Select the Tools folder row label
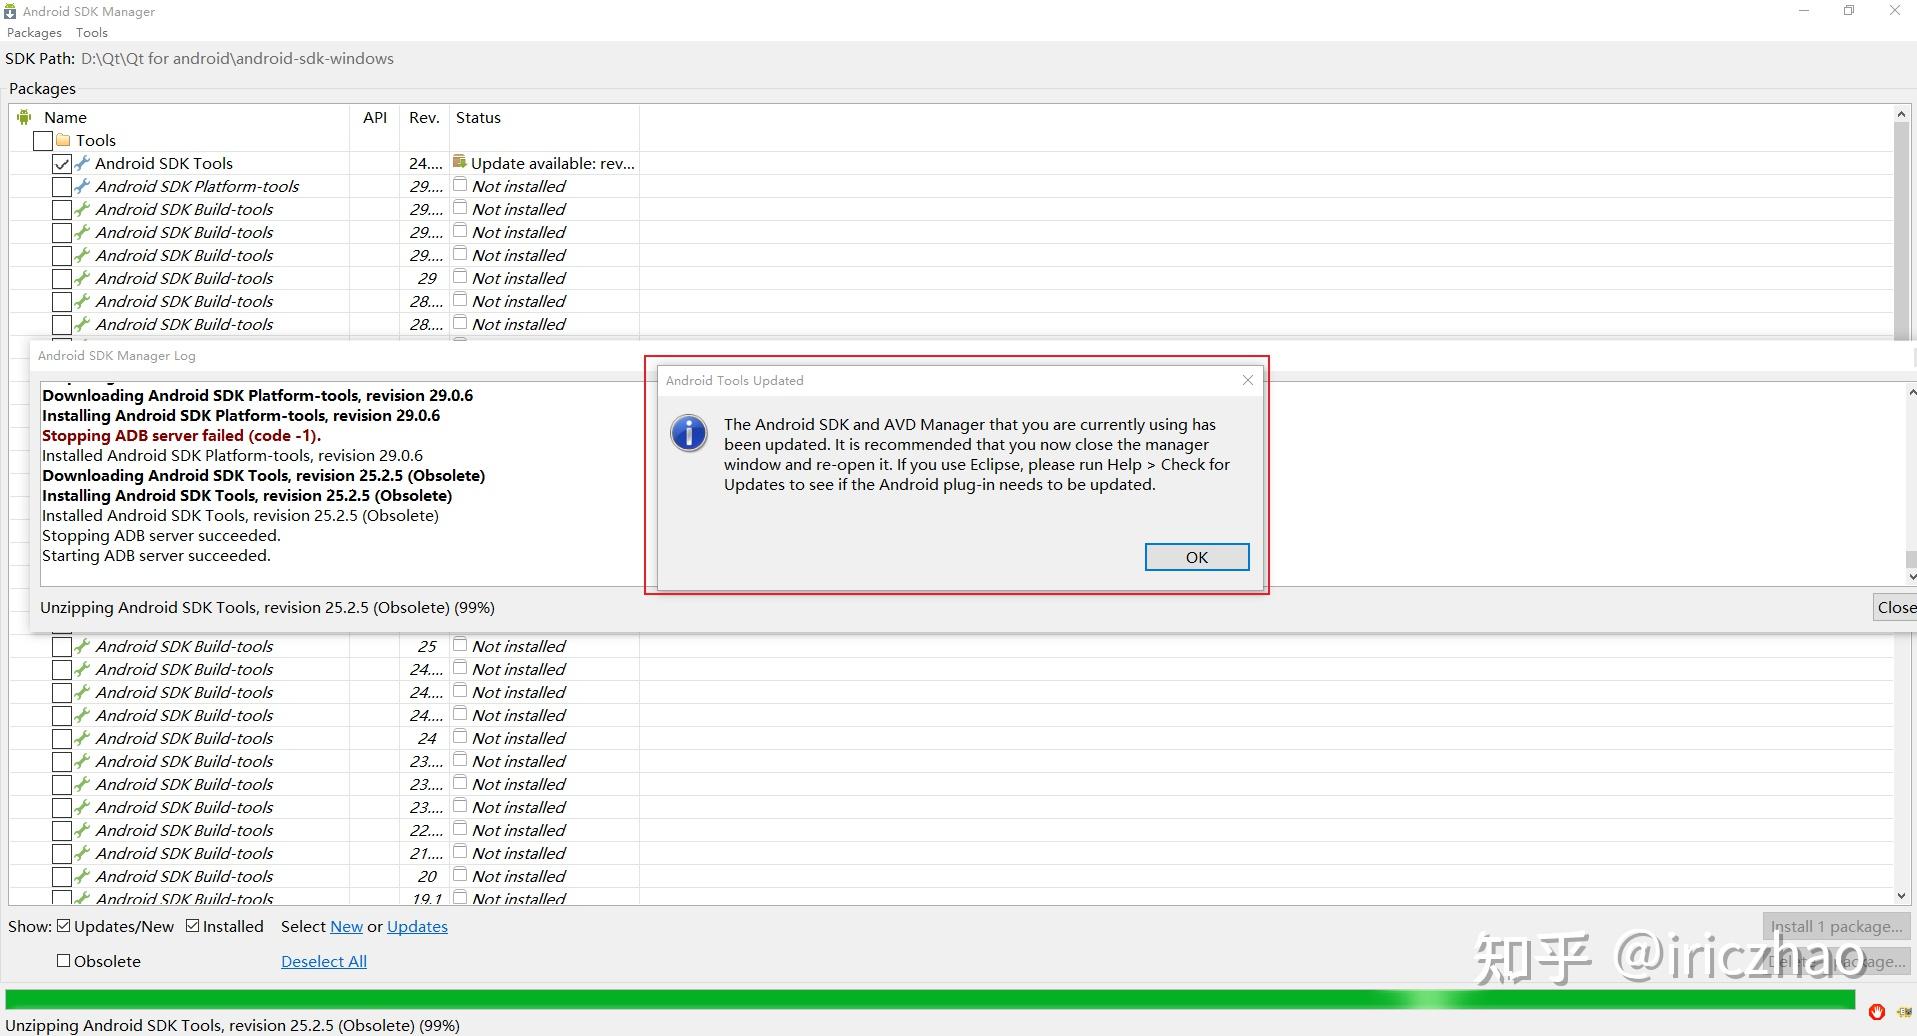 coord(96,141)
